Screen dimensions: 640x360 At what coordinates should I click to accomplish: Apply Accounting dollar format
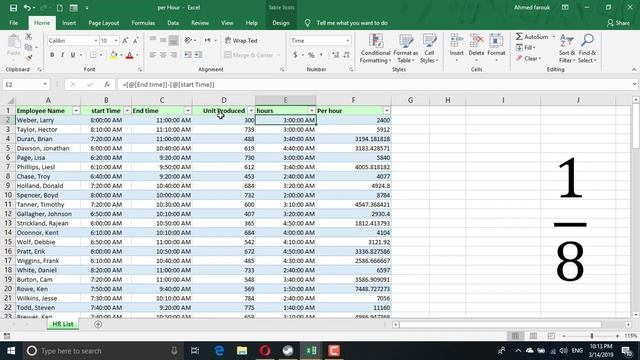click(295, 55)
